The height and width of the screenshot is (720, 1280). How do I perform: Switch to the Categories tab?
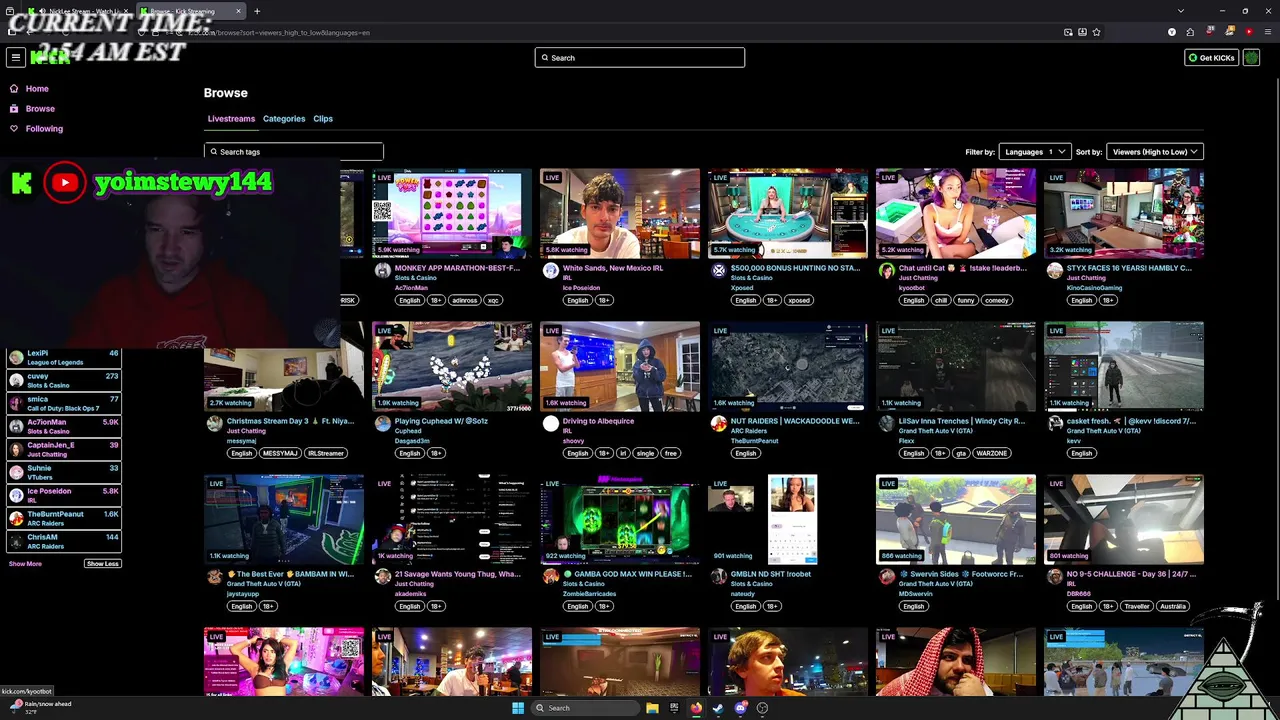(x=284, y=119)
